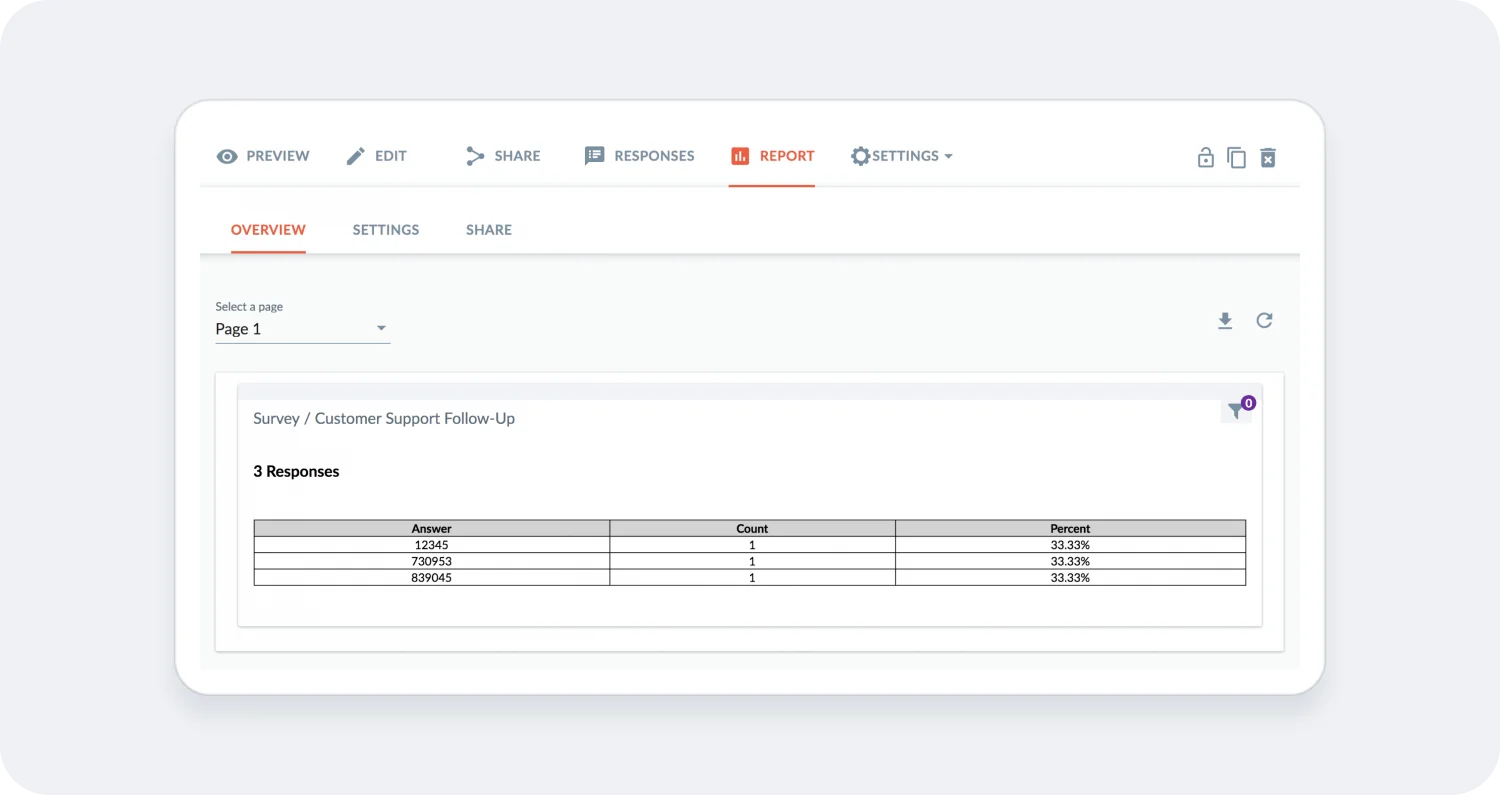Click the count cell in the 730953 row
The height and width of the screenshot is (795, 1500).
[752, 561]
